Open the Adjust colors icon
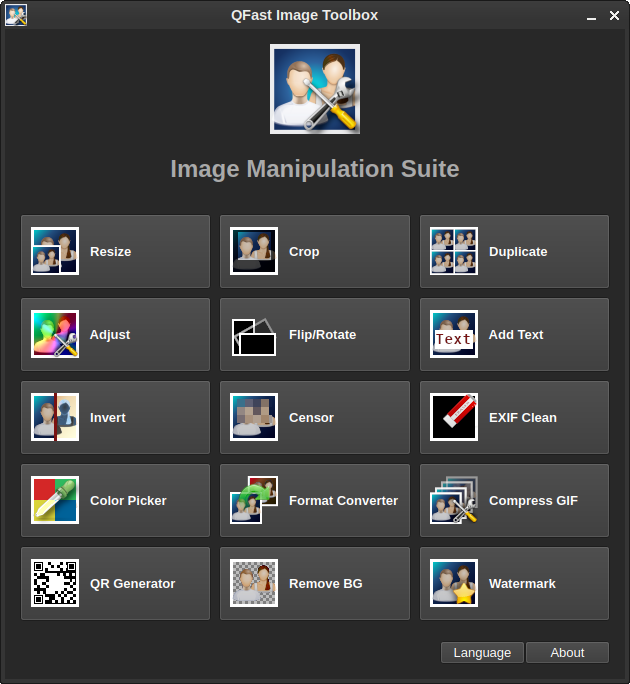 pyautogui.click(x=55, y=335)
